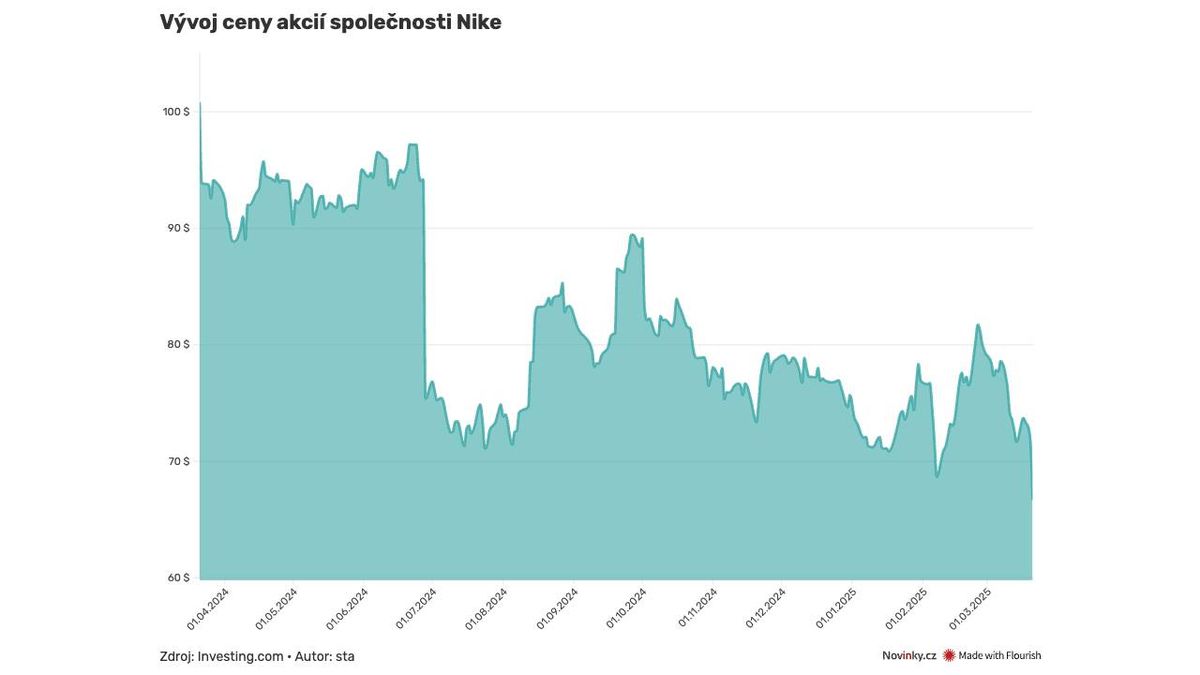The width and height of the screenshot is (1200, 675).
Task: Select the 01.02.2025 date label
Action: 906,608
